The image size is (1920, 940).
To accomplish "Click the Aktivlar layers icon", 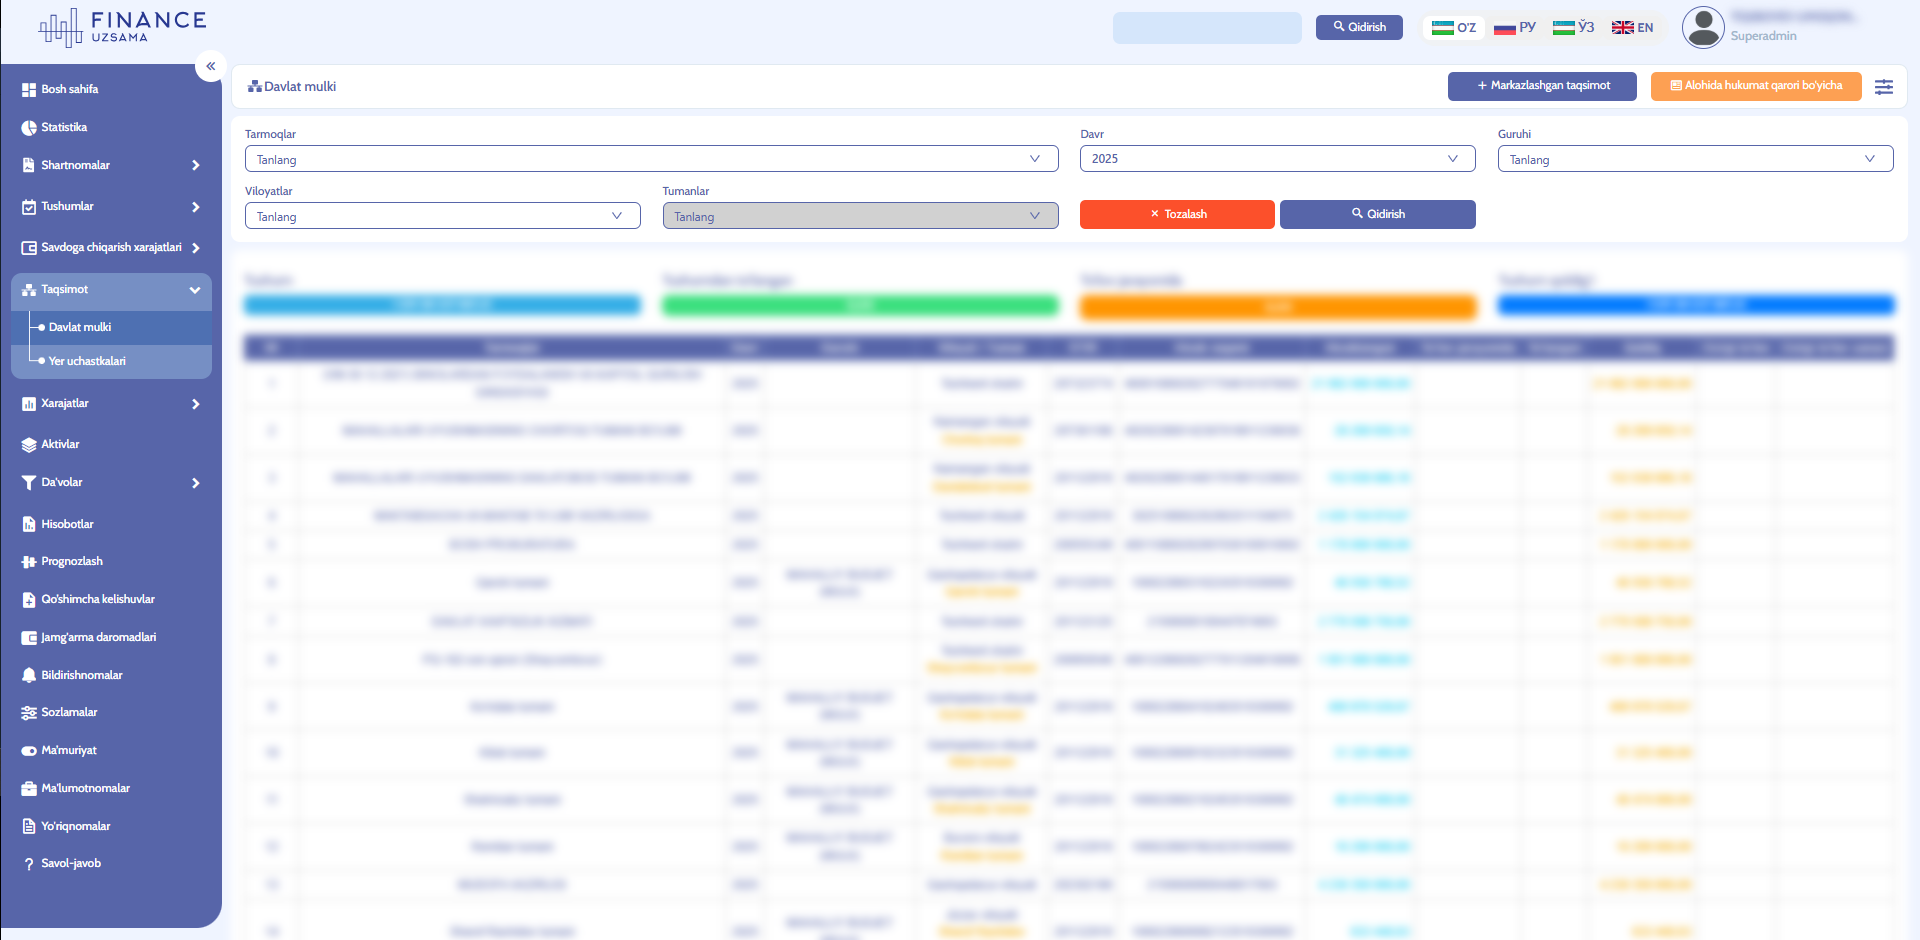I will click(x=29, y=445).
